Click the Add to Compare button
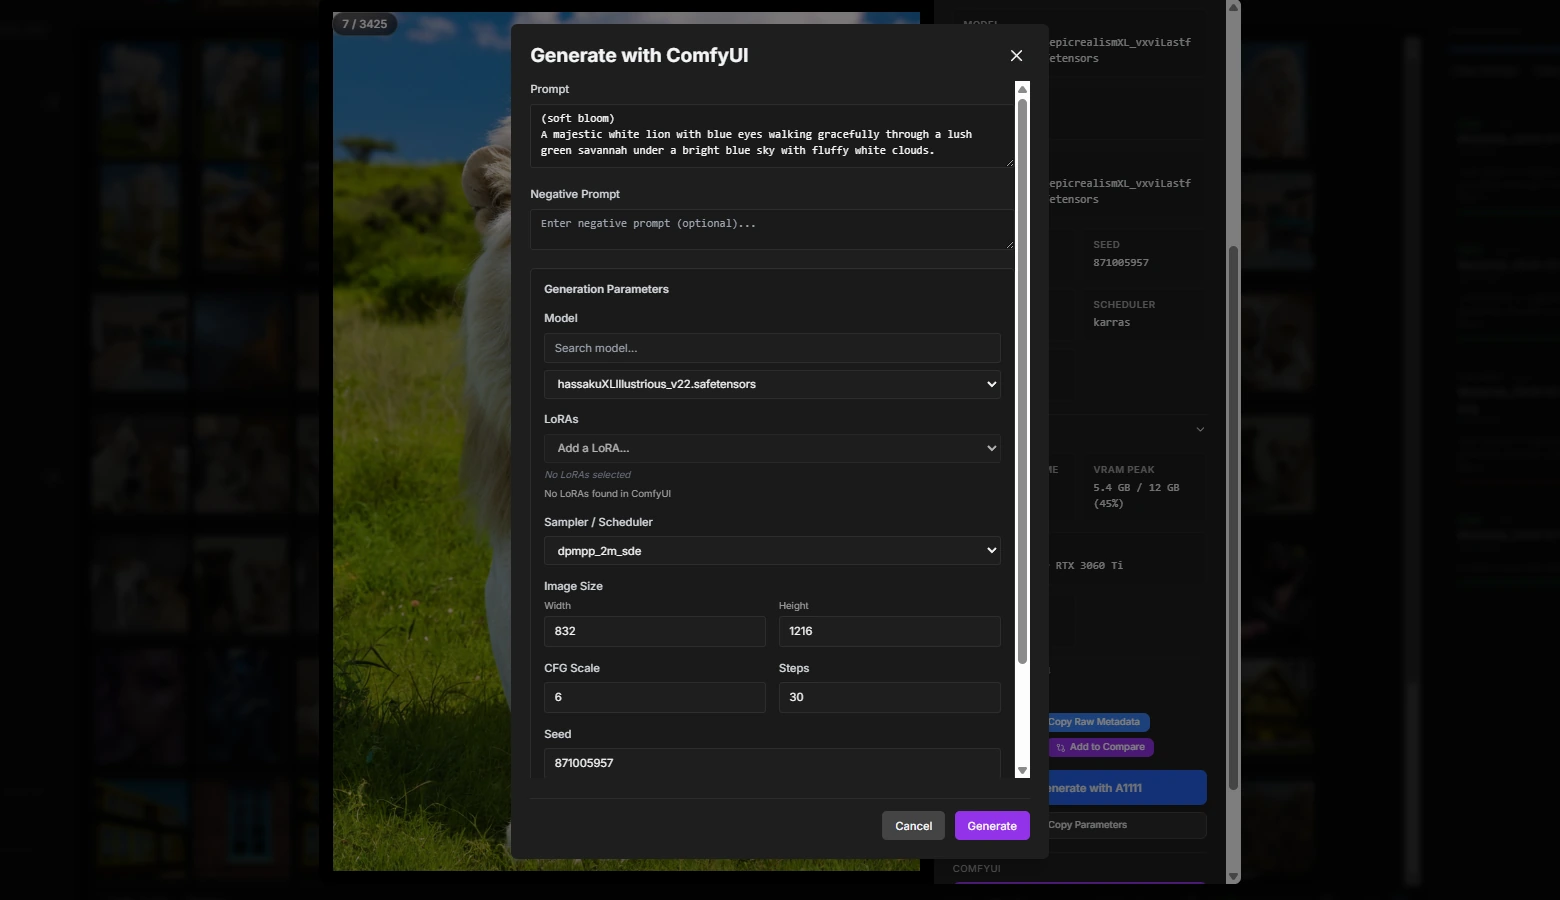1560x900 pixels. 1099,747
